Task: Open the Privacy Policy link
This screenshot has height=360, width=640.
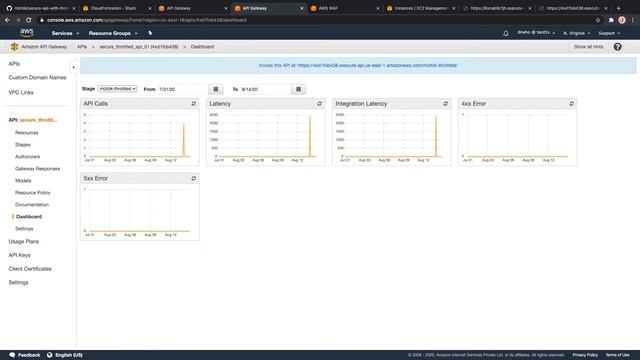Action: (585, 355)
